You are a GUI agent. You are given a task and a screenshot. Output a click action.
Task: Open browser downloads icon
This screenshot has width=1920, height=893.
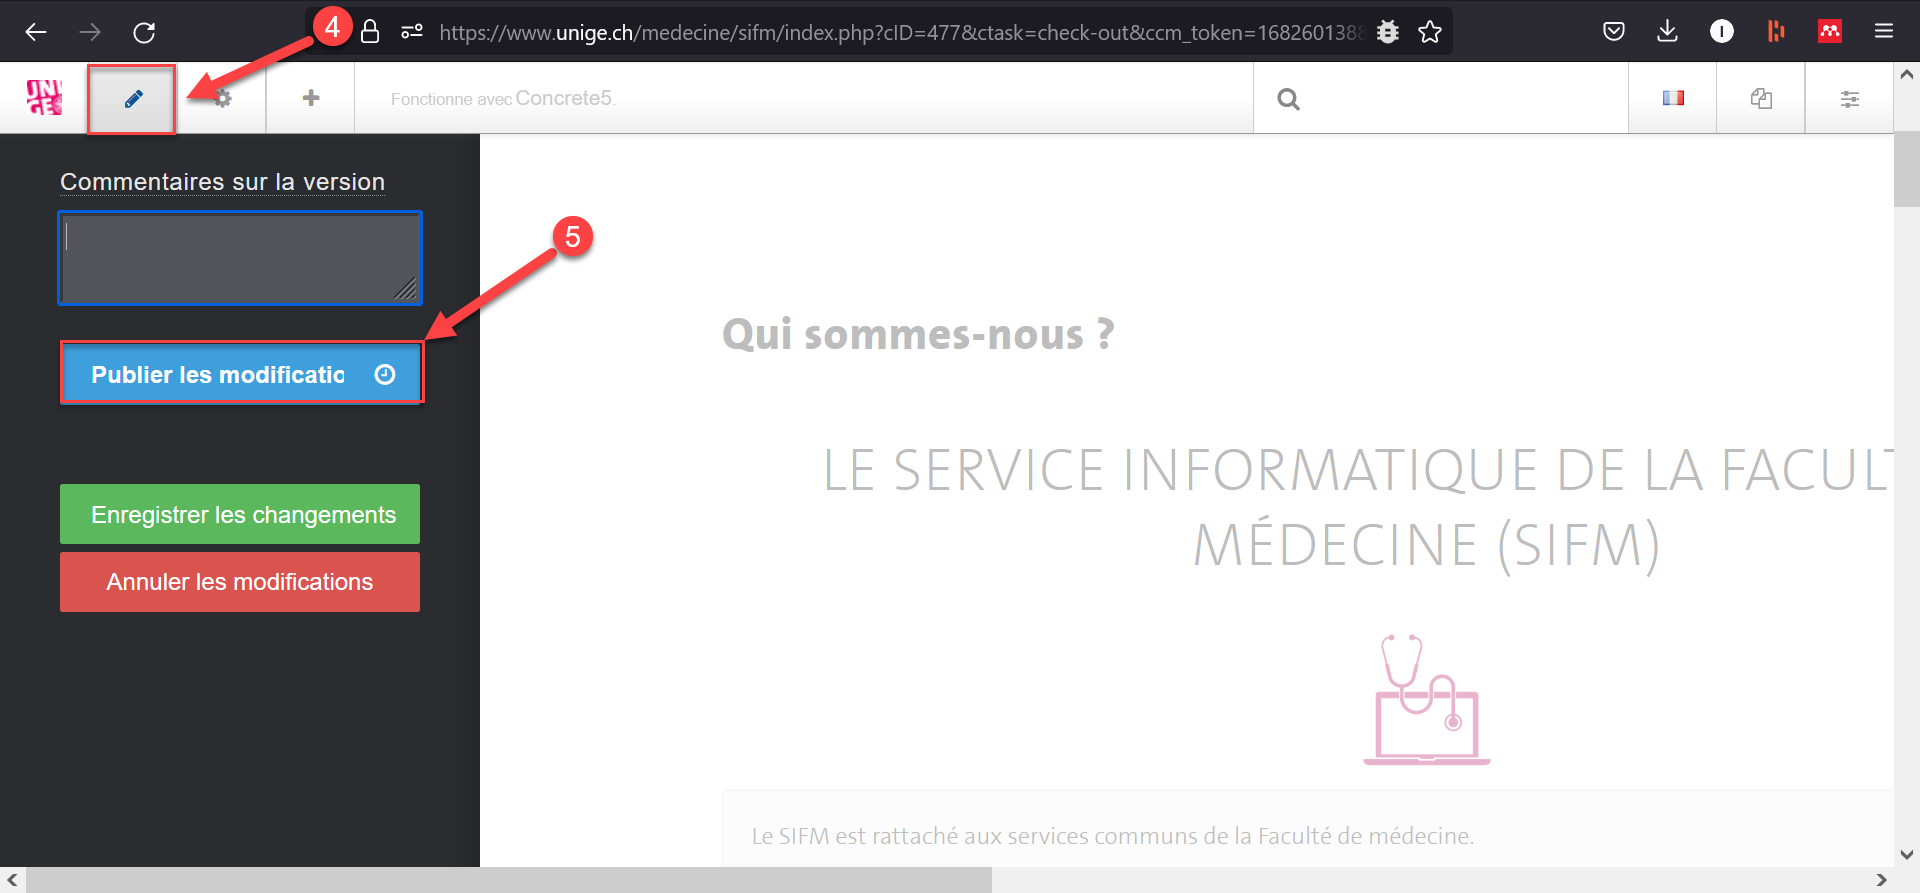(x=1667, y=32)
